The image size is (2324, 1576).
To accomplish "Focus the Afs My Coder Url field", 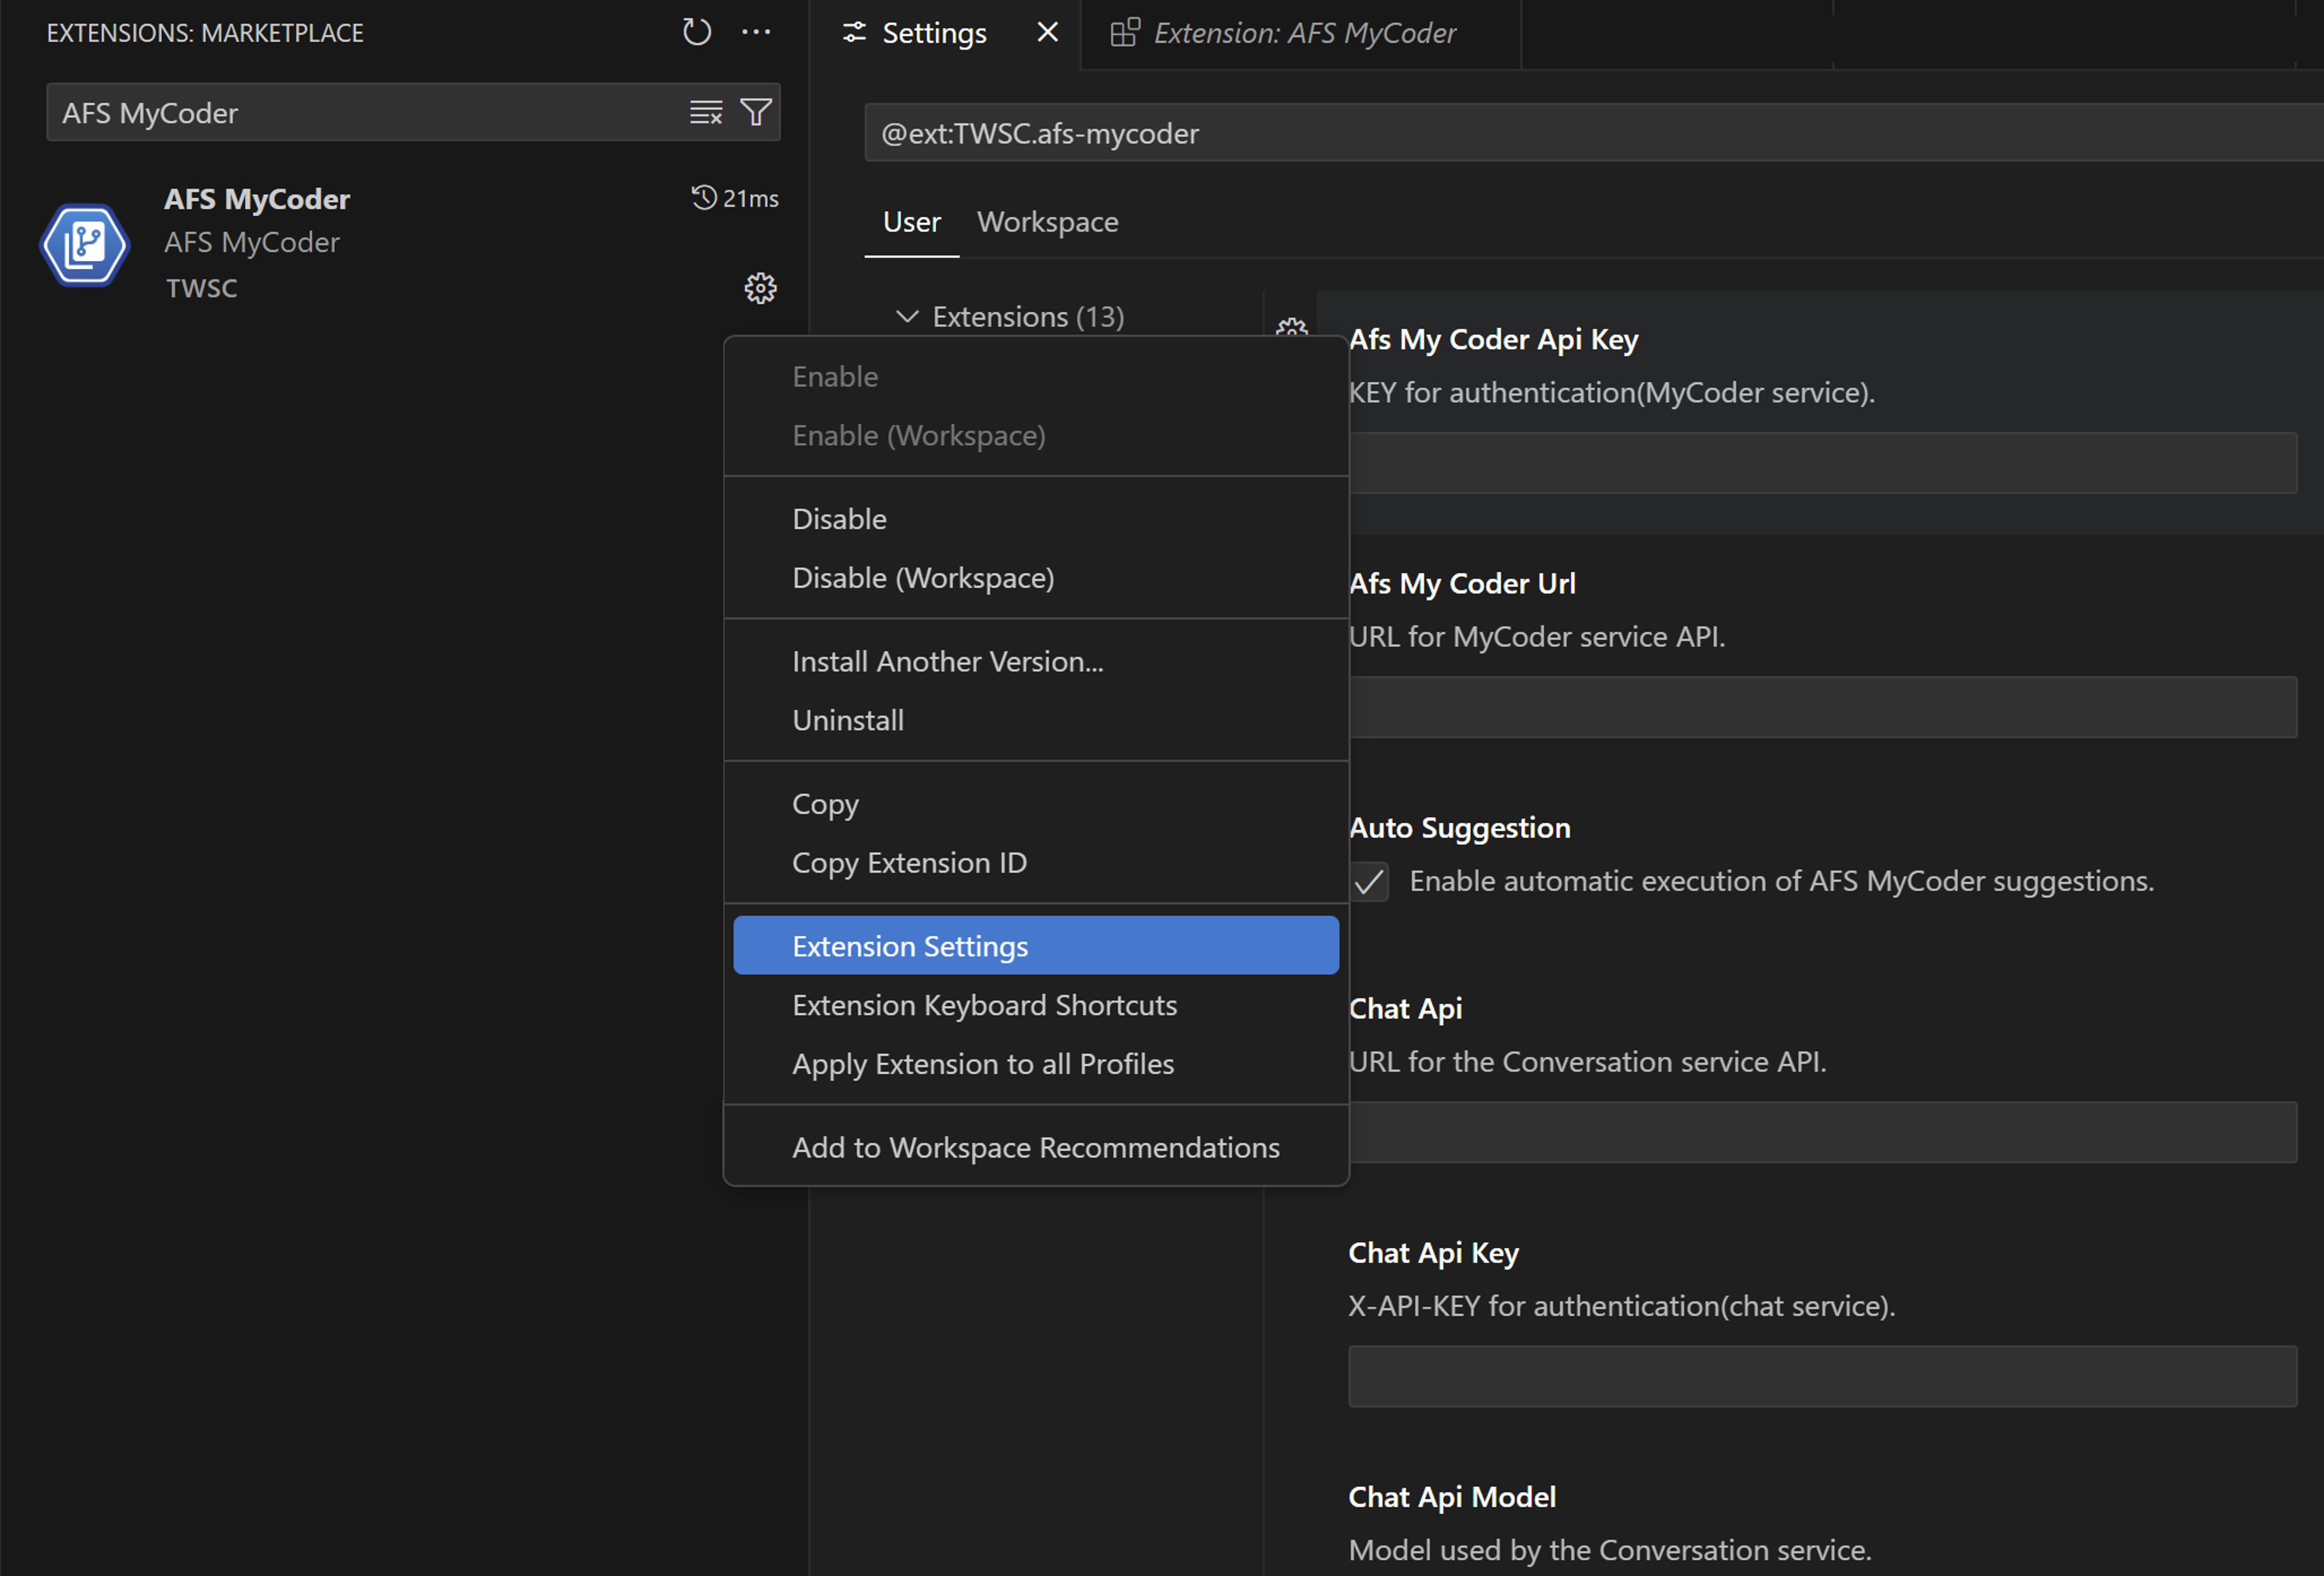I will point(1822,706).
